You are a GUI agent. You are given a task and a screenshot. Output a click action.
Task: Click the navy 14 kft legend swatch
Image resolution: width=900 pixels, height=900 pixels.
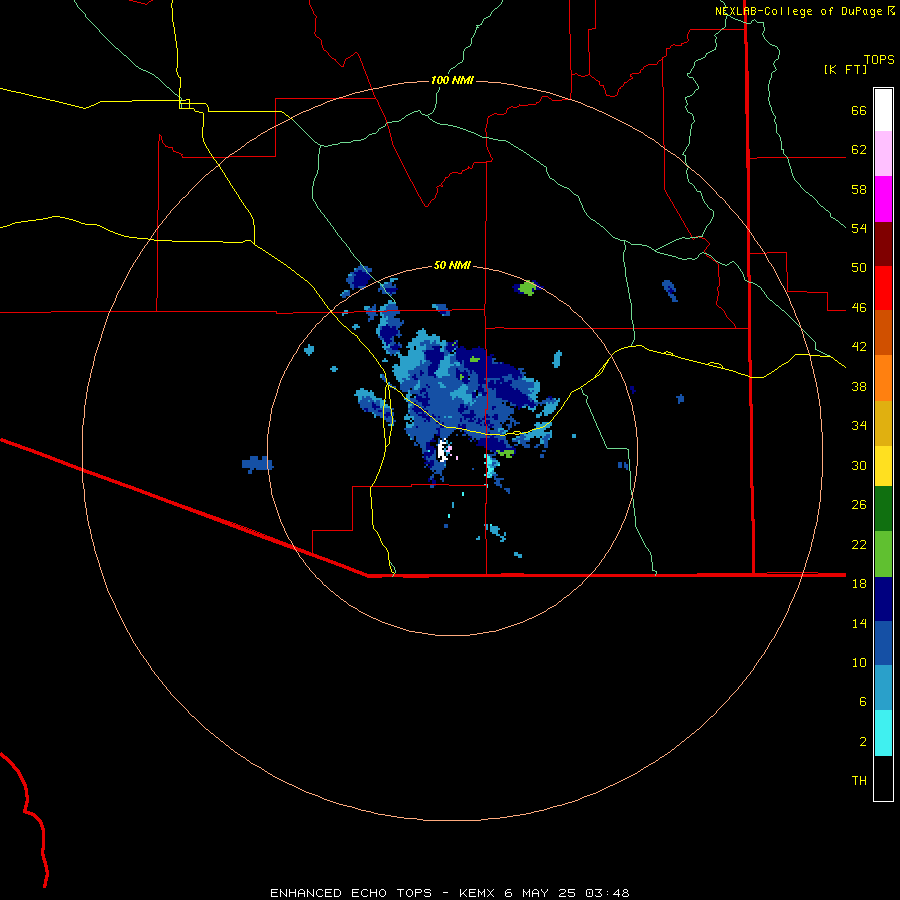click(883, 599)
